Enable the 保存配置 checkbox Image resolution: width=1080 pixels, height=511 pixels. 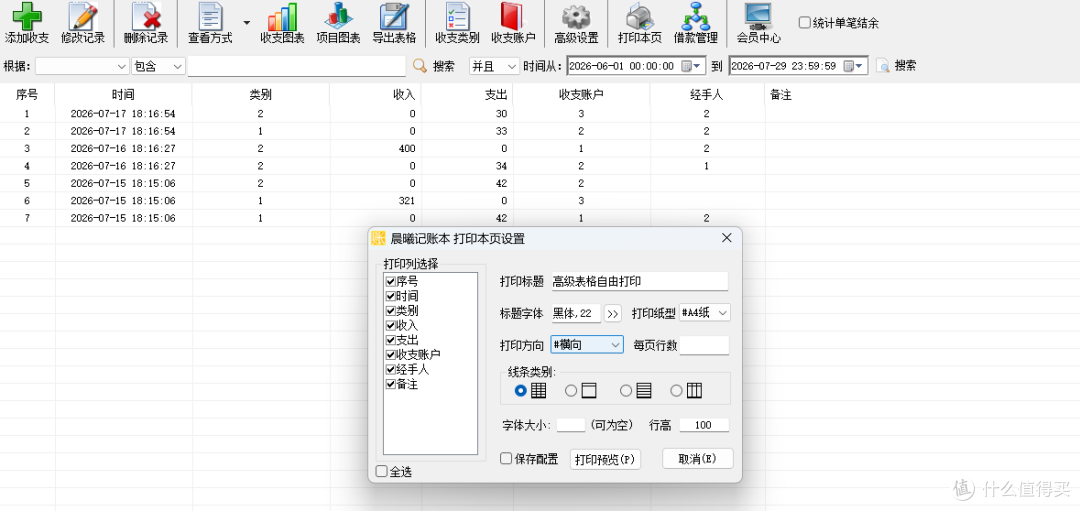tap(506, 459)
